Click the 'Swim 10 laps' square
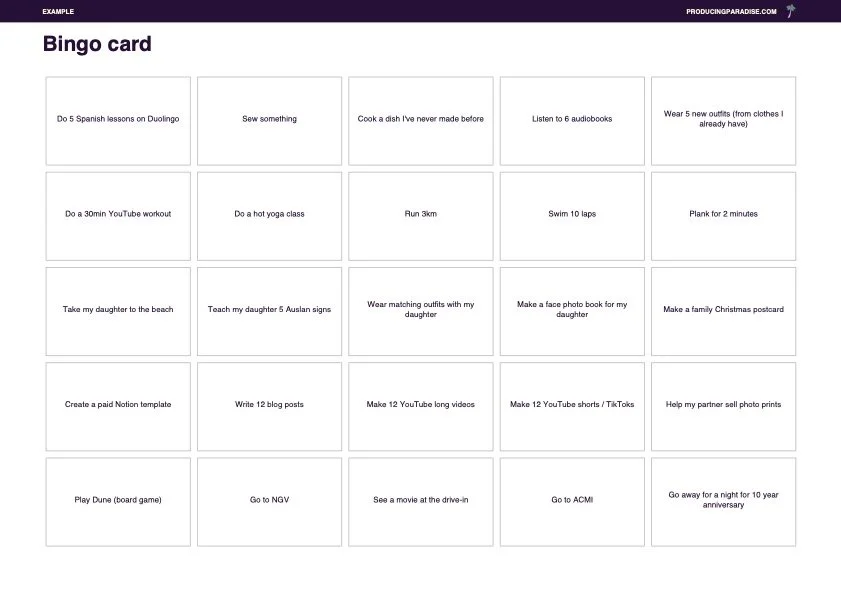841x595 pixels. (x=572, y=216)
